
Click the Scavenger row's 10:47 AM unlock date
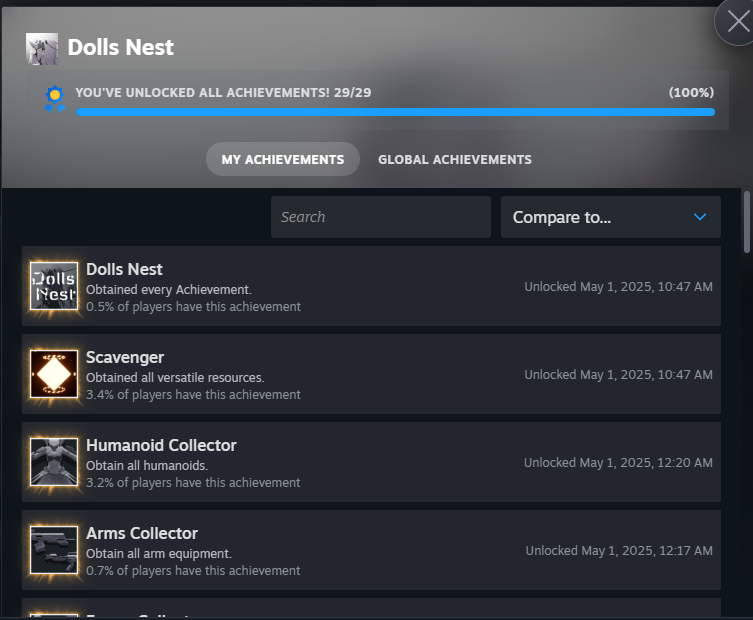click(x=619, y=375)
